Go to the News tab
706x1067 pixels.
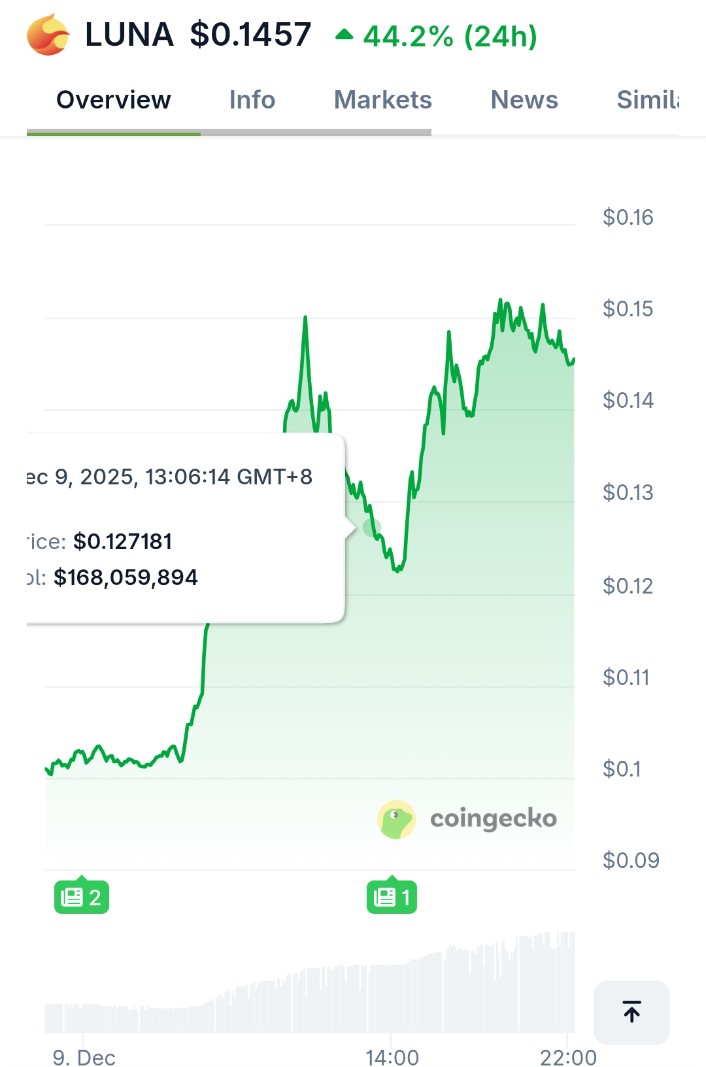(524, 100)
